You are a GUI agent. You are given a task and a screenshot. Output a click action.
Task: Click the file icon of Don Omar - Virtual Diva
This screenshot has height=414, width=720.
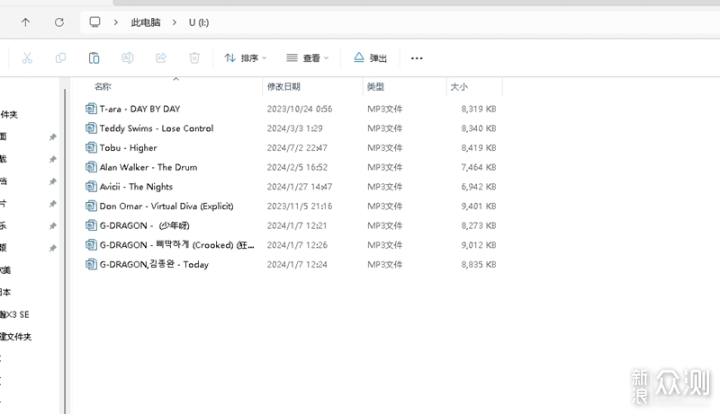(x=91, y=206)
